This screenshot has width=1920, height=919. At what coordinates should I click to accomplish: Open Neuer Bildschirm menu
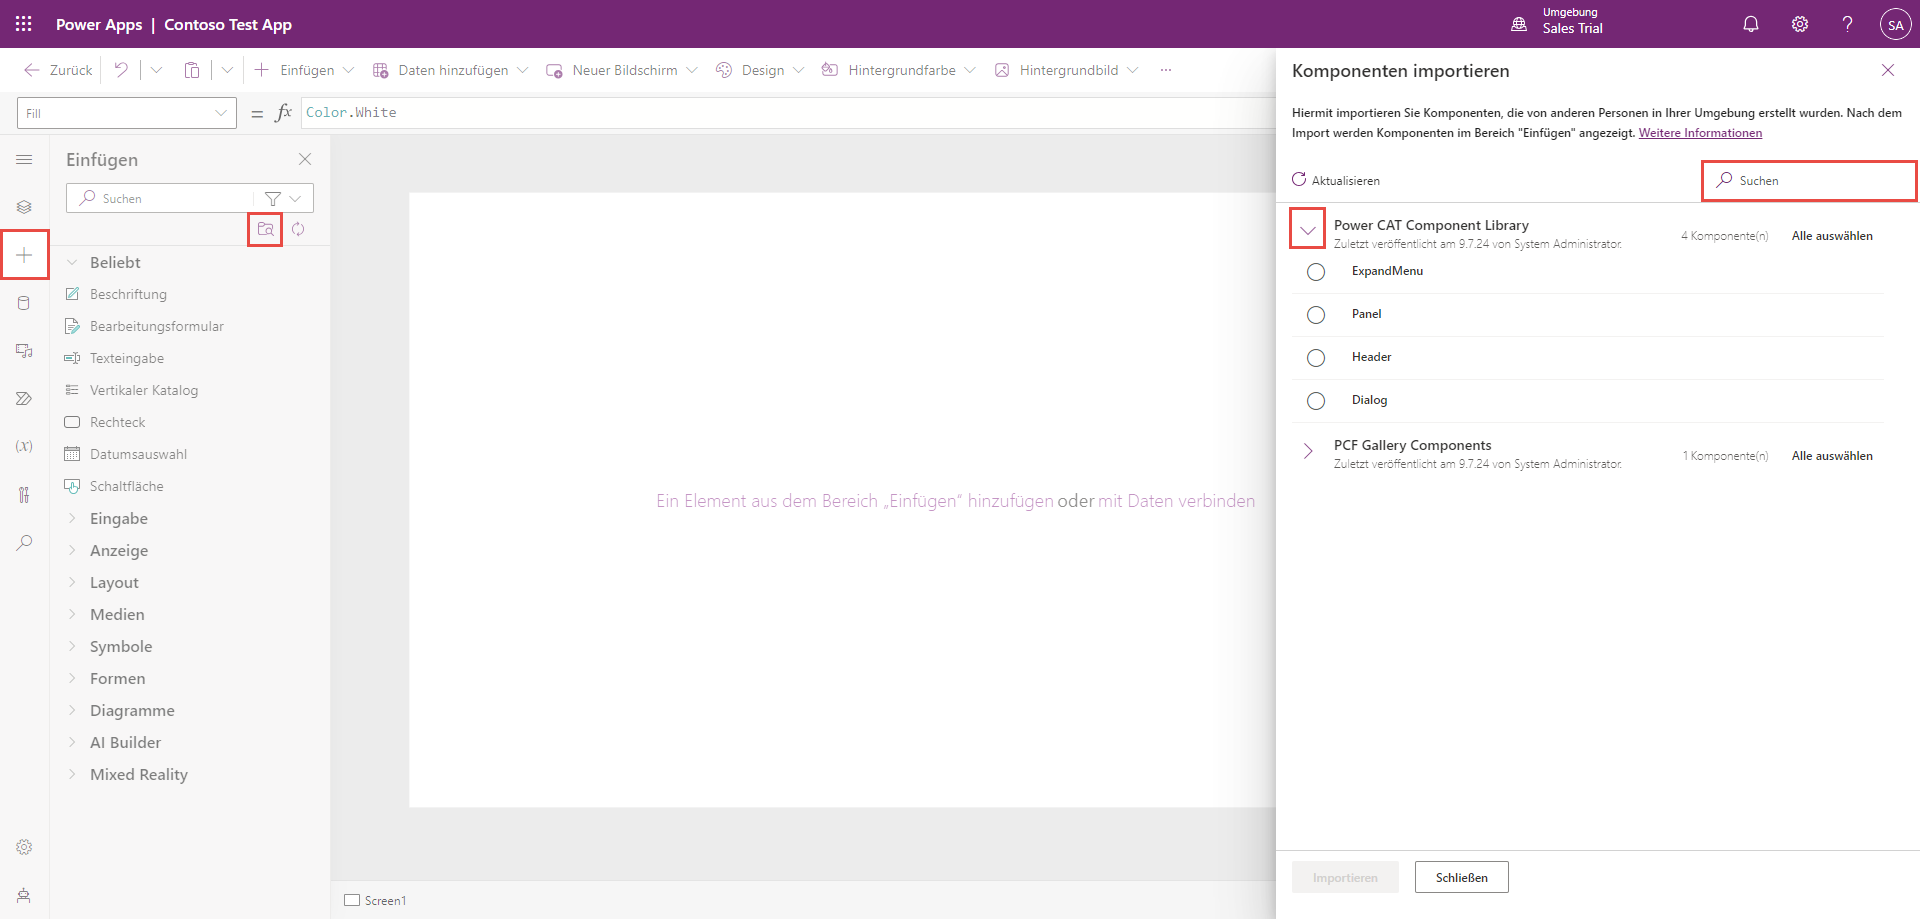point(622,70)
